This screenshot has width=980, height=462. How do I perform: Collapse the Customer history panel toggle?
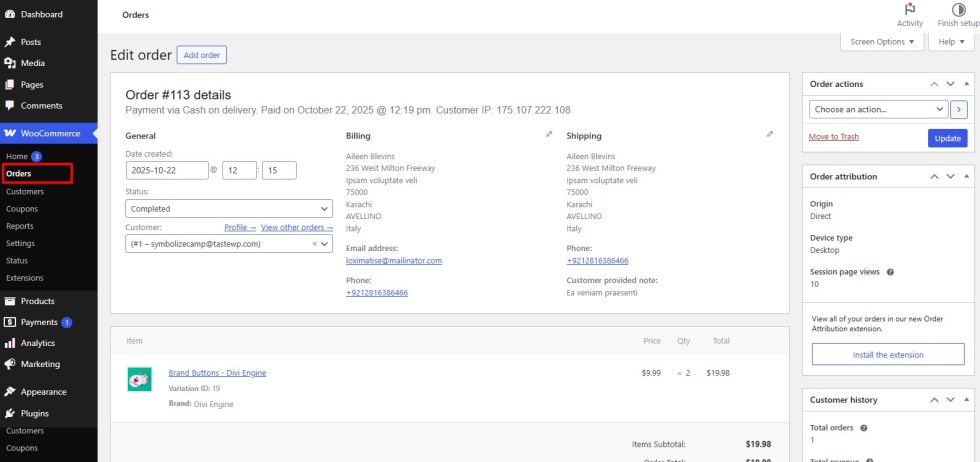(963, 399)
